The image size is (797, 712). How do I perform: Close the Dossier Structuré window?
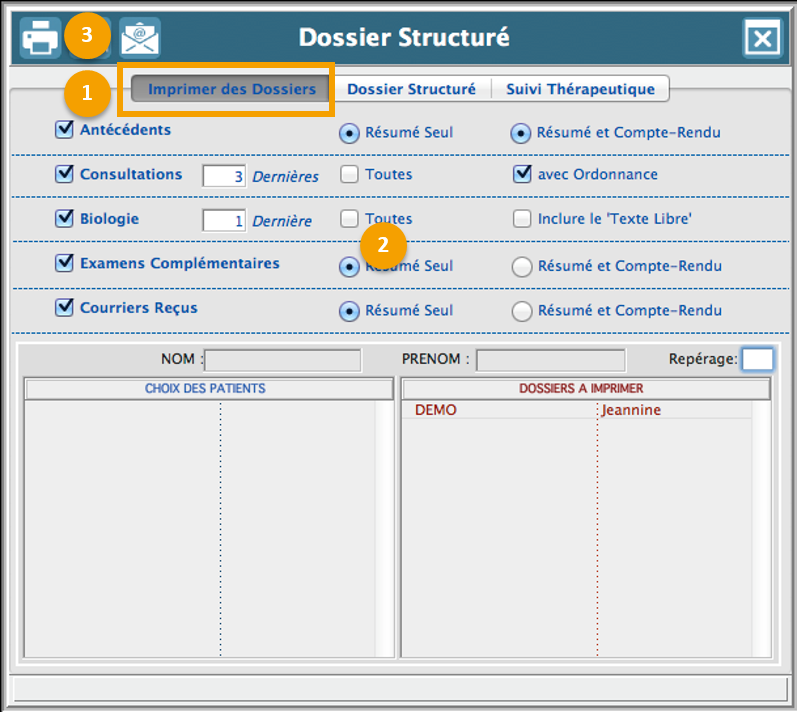pos(762,39)
